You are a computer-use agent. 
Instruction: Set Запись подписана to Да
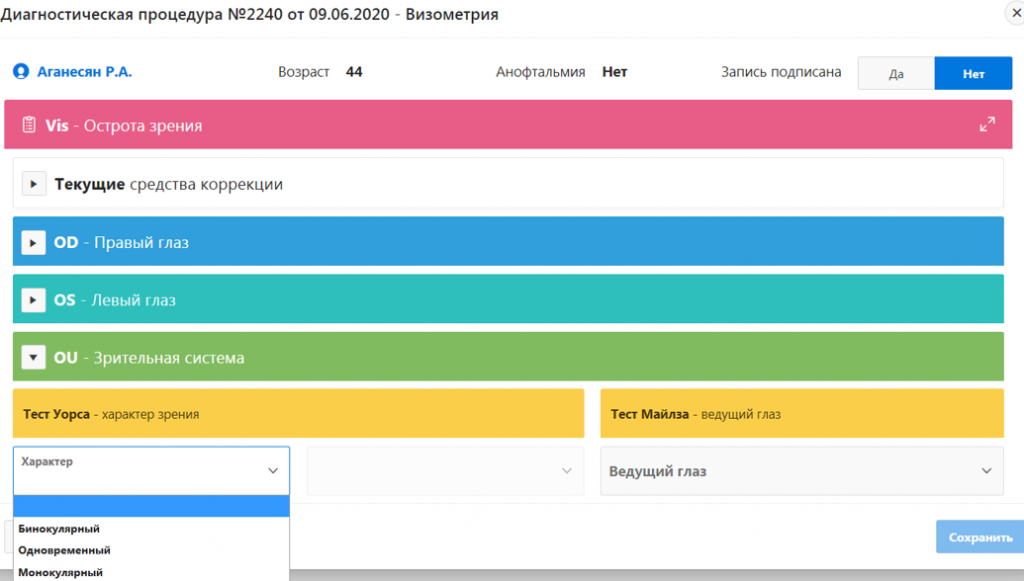click(x=896, y=73)
